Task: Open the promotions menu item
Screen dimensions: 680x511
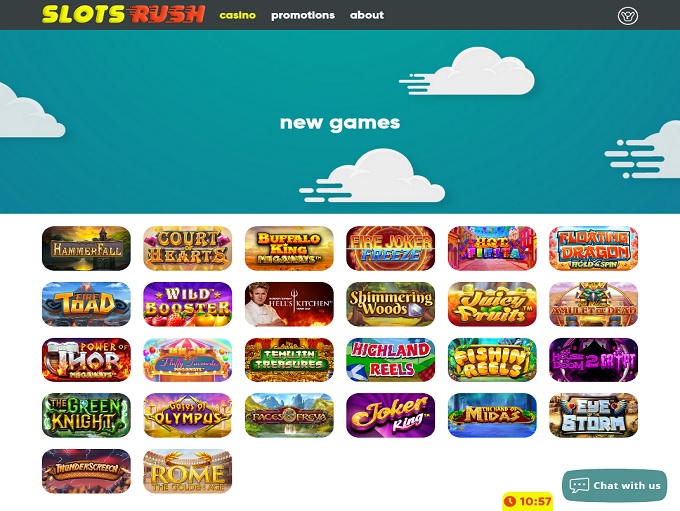Action: pyautogui.click(x=303, y=15)
